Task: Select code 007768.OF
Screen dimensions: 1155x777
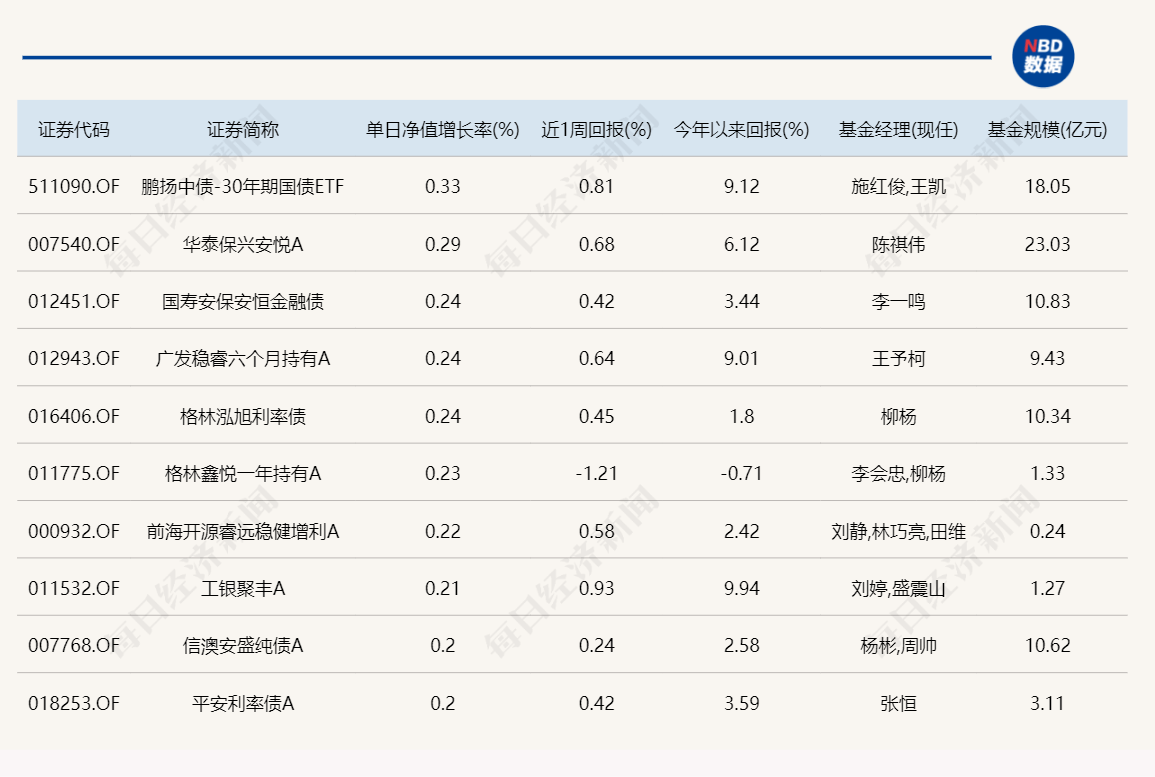Action: click(x=74, y=646)
